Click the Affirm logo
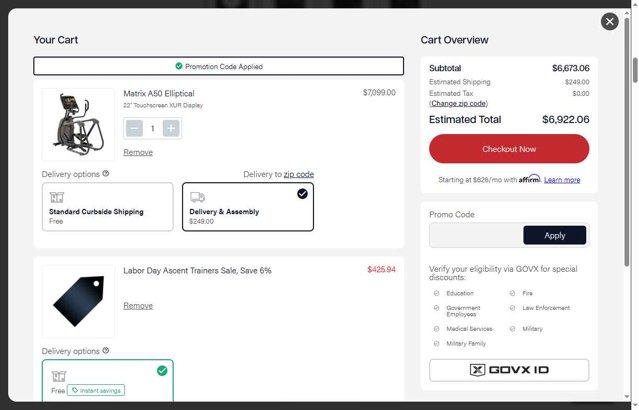Screen dimensions: 639x410 [x=529, y=179]
